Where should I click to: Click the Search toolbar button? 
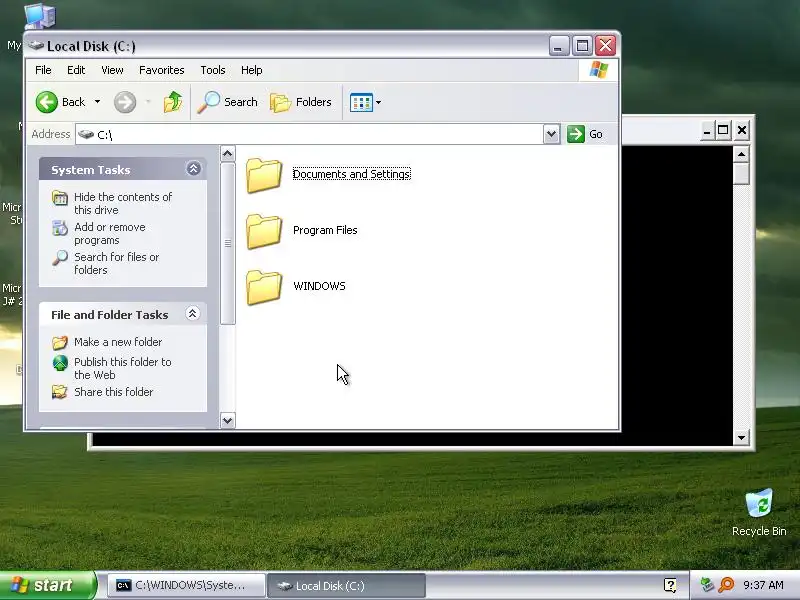click(x=228, y=102)
